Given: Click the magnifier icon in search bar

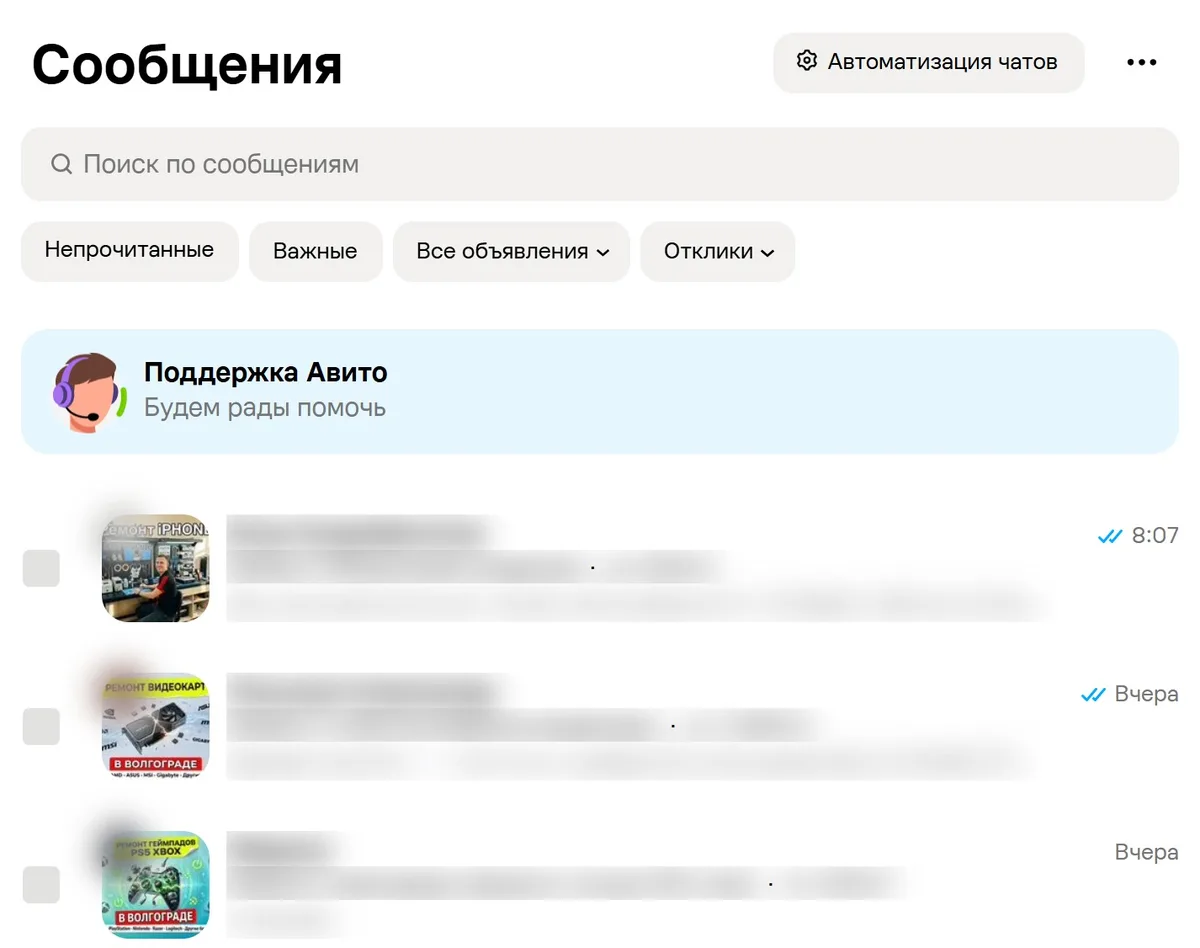Looking at the screenshot, I should click(x=61, y=164).
